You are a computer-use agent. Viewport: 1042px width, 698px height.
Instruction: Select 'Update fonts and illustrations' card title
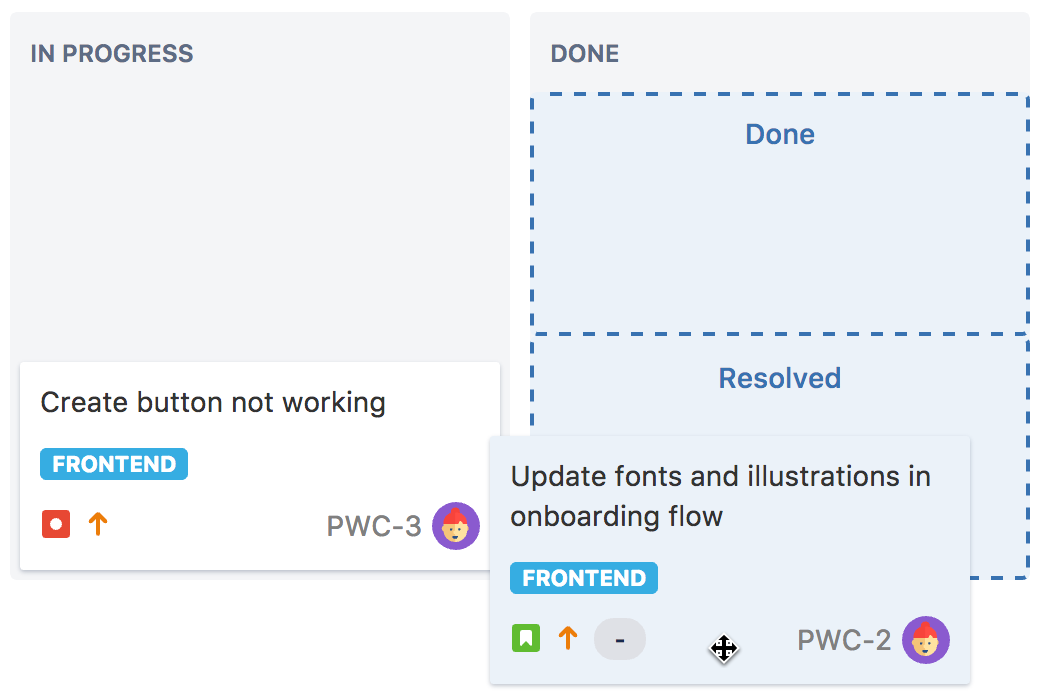720,496
